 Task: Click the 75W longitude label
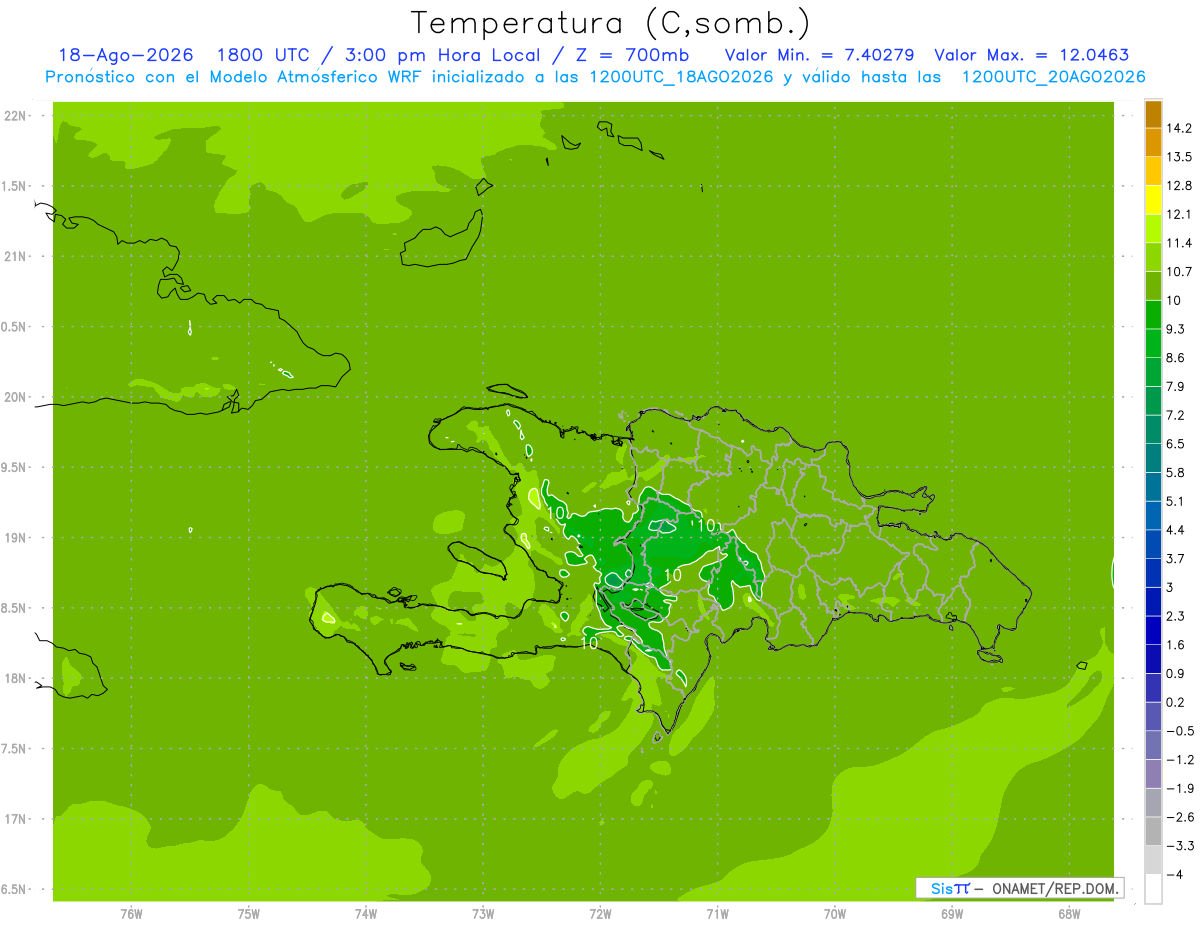click(249, 914)
